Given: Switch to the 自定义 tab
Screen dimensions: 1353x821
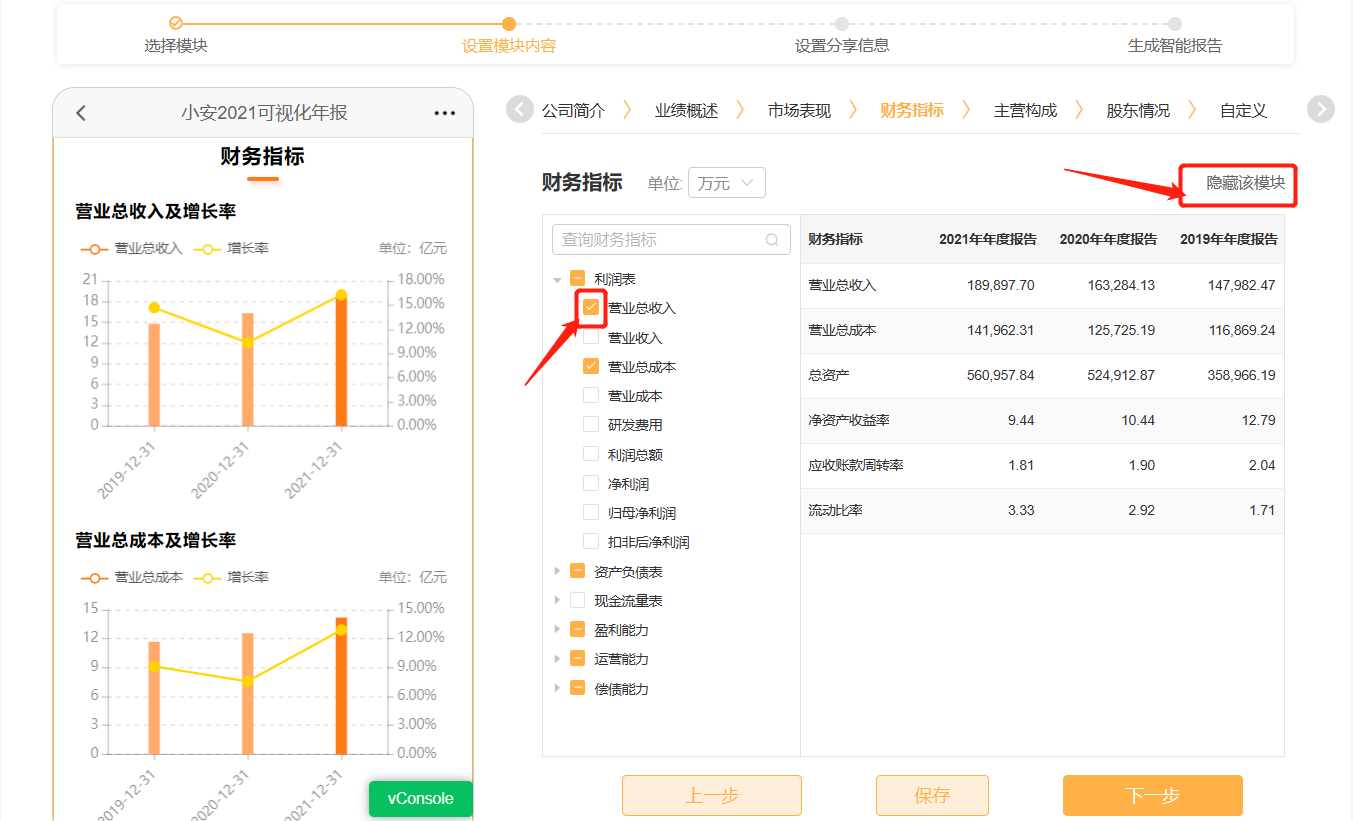Looking at the screenshot, I should (1243, 110).
